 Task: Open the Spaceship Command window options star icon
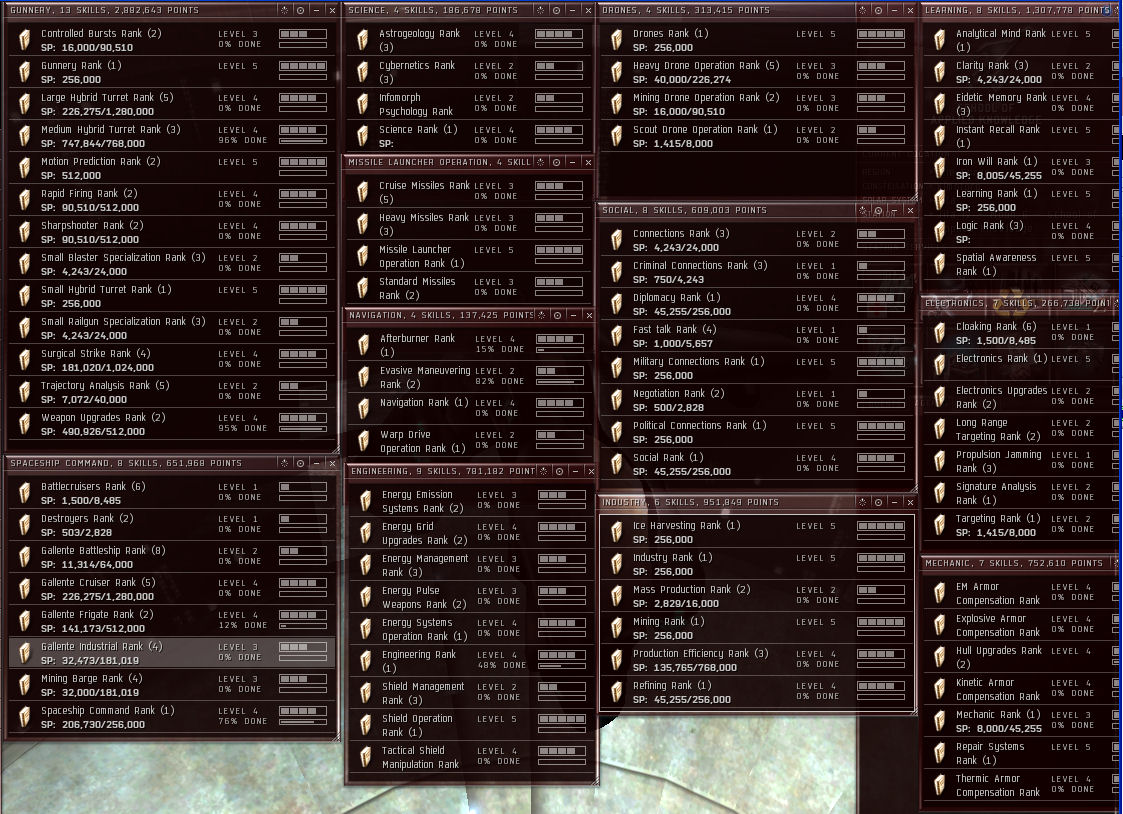[x=284, y=463]
